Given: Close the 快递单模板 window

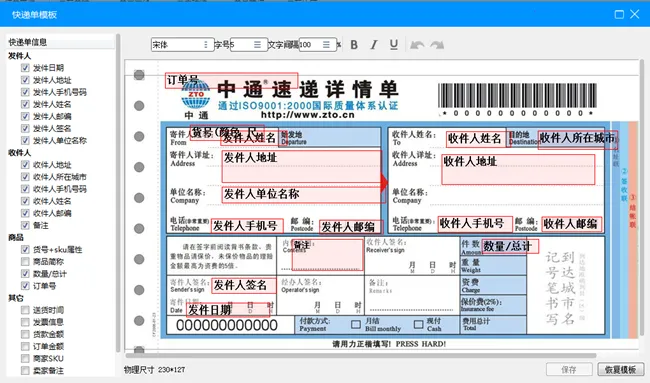Looking at the screenshot, I should pyautogui.click(x=635, y=15).
